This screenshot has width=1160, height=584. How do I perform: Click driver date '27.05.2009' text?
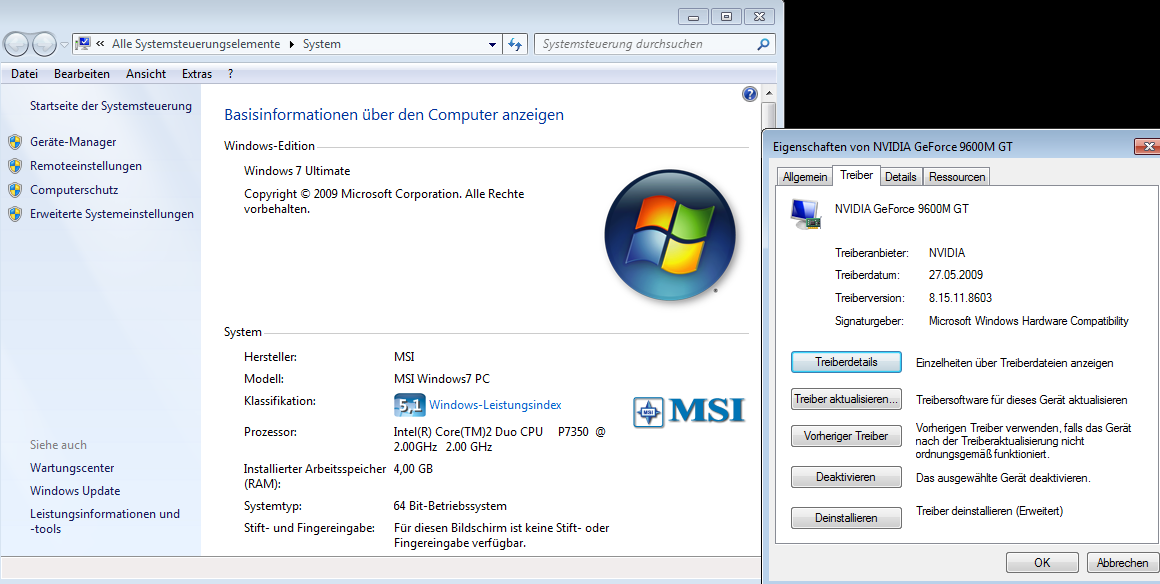point(956,275)
